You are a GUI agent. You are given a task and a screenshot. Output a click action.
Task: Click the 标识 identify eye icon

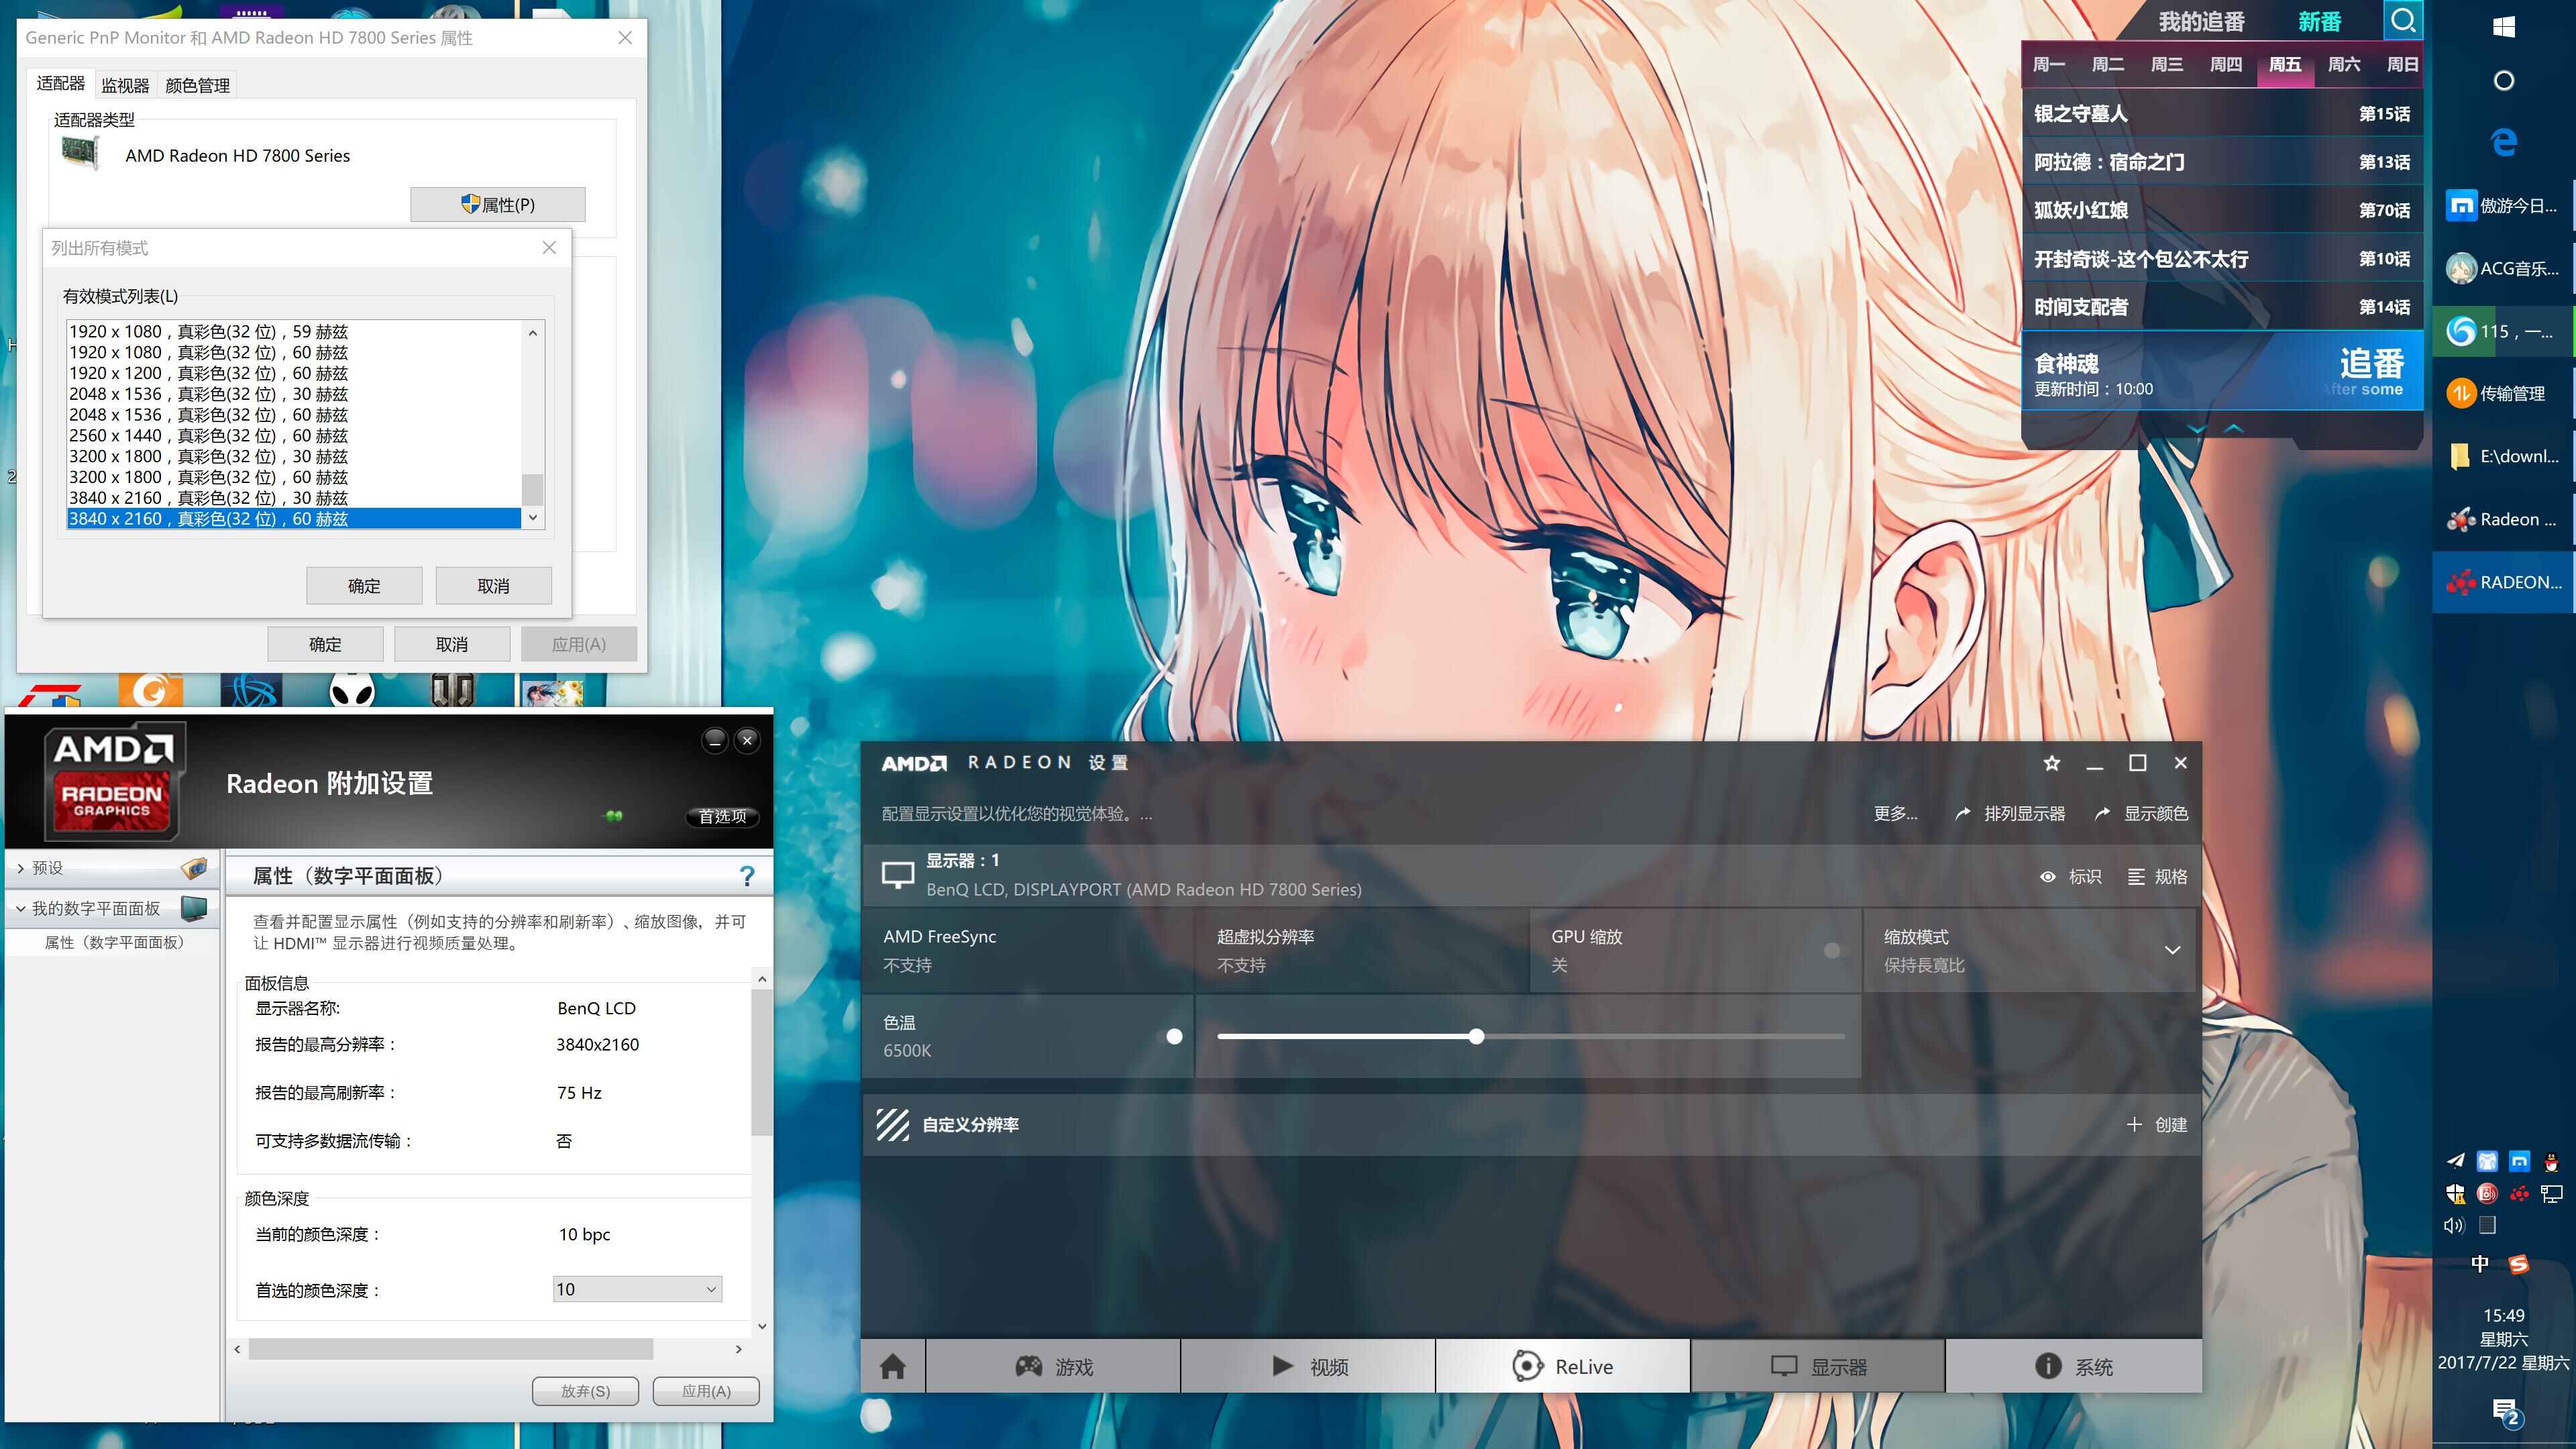pos(2048,876)
